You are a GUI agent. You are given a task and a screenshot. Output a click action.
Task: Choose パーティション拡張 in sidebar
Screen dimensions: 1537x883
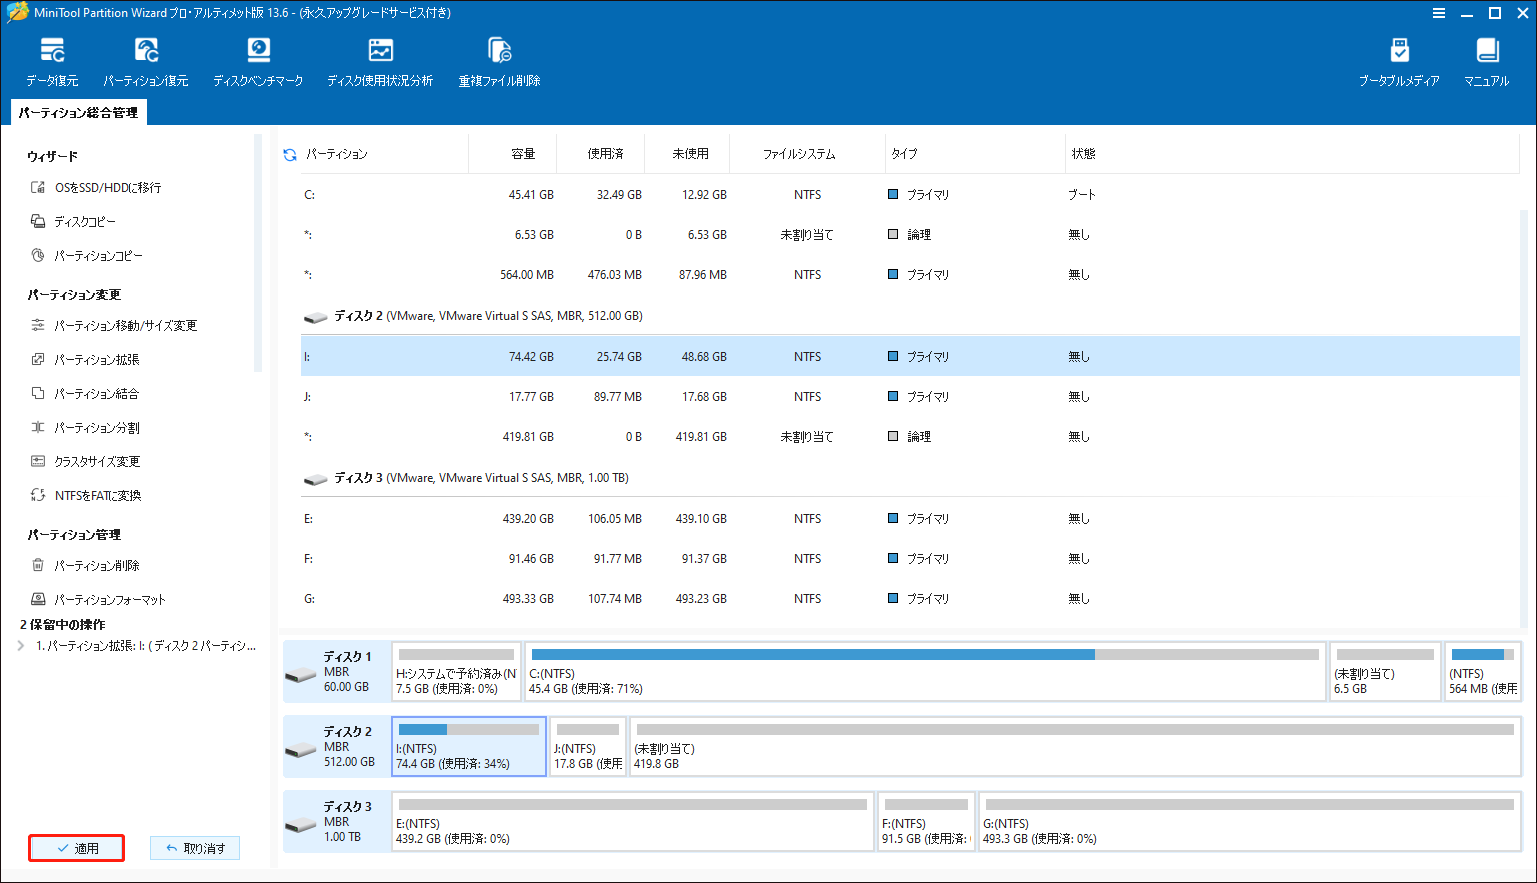coord(85,359)
